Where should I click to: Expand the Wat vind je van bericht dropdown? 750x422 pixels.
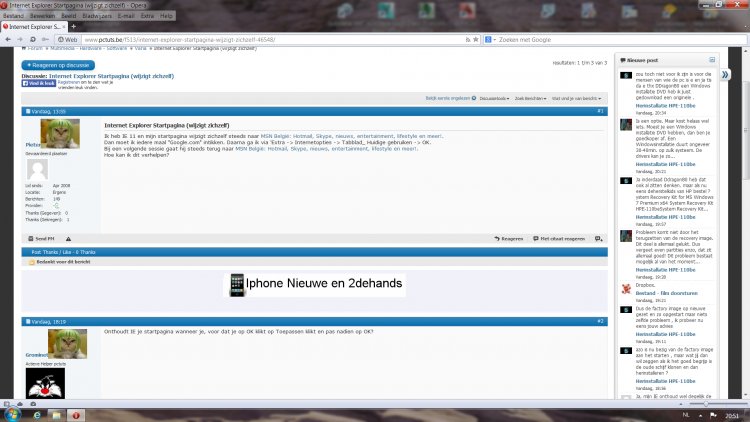[576, 99]
